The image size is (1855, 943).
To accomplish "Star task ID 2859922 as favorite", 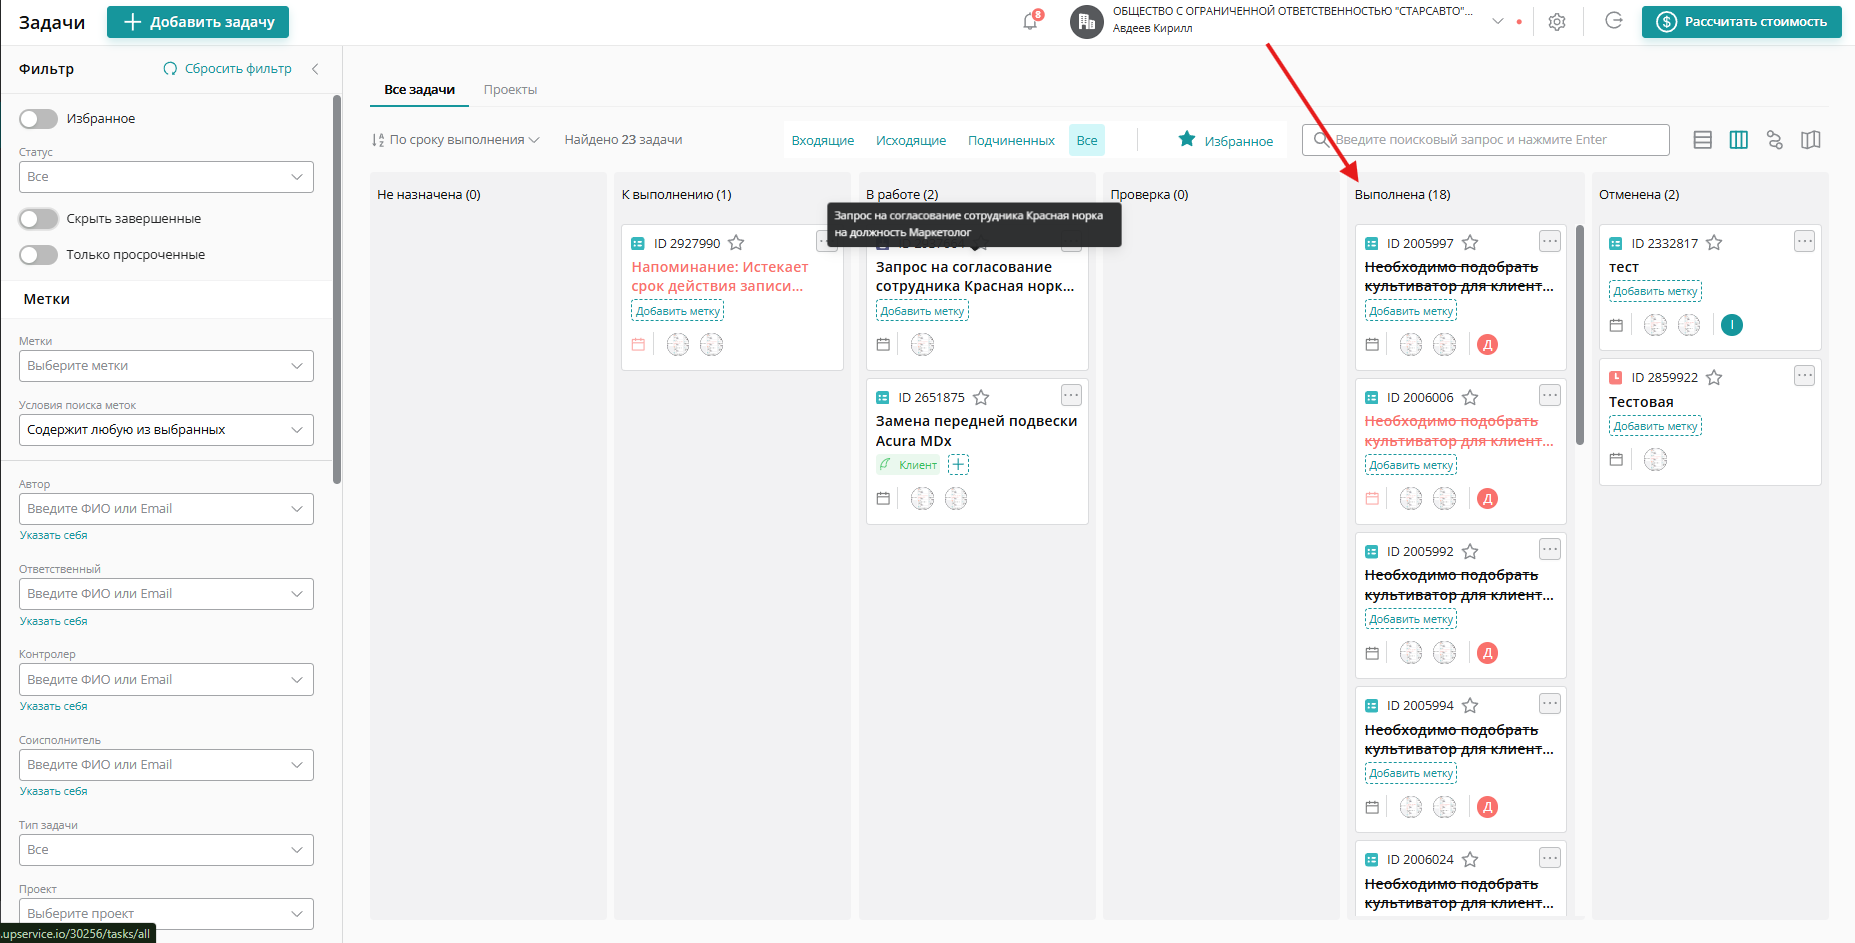I will [x=1714, y=377].
